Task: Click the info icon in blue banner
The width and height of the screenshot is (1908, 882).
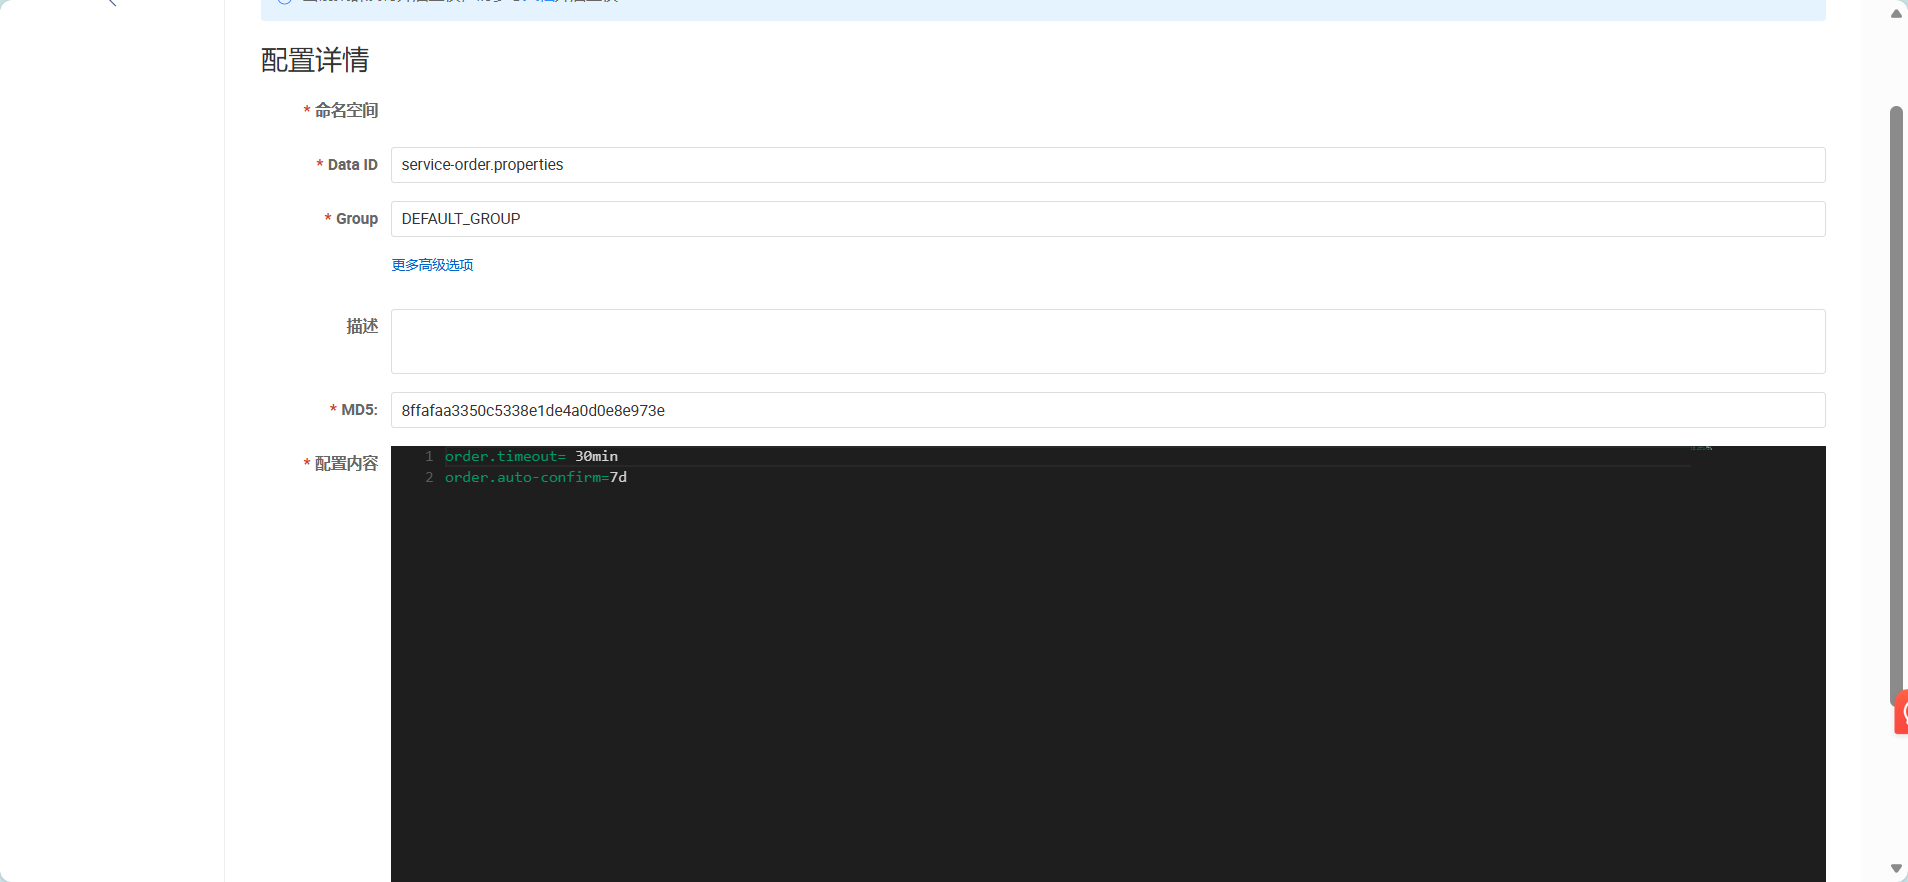Action: [285, 1]
